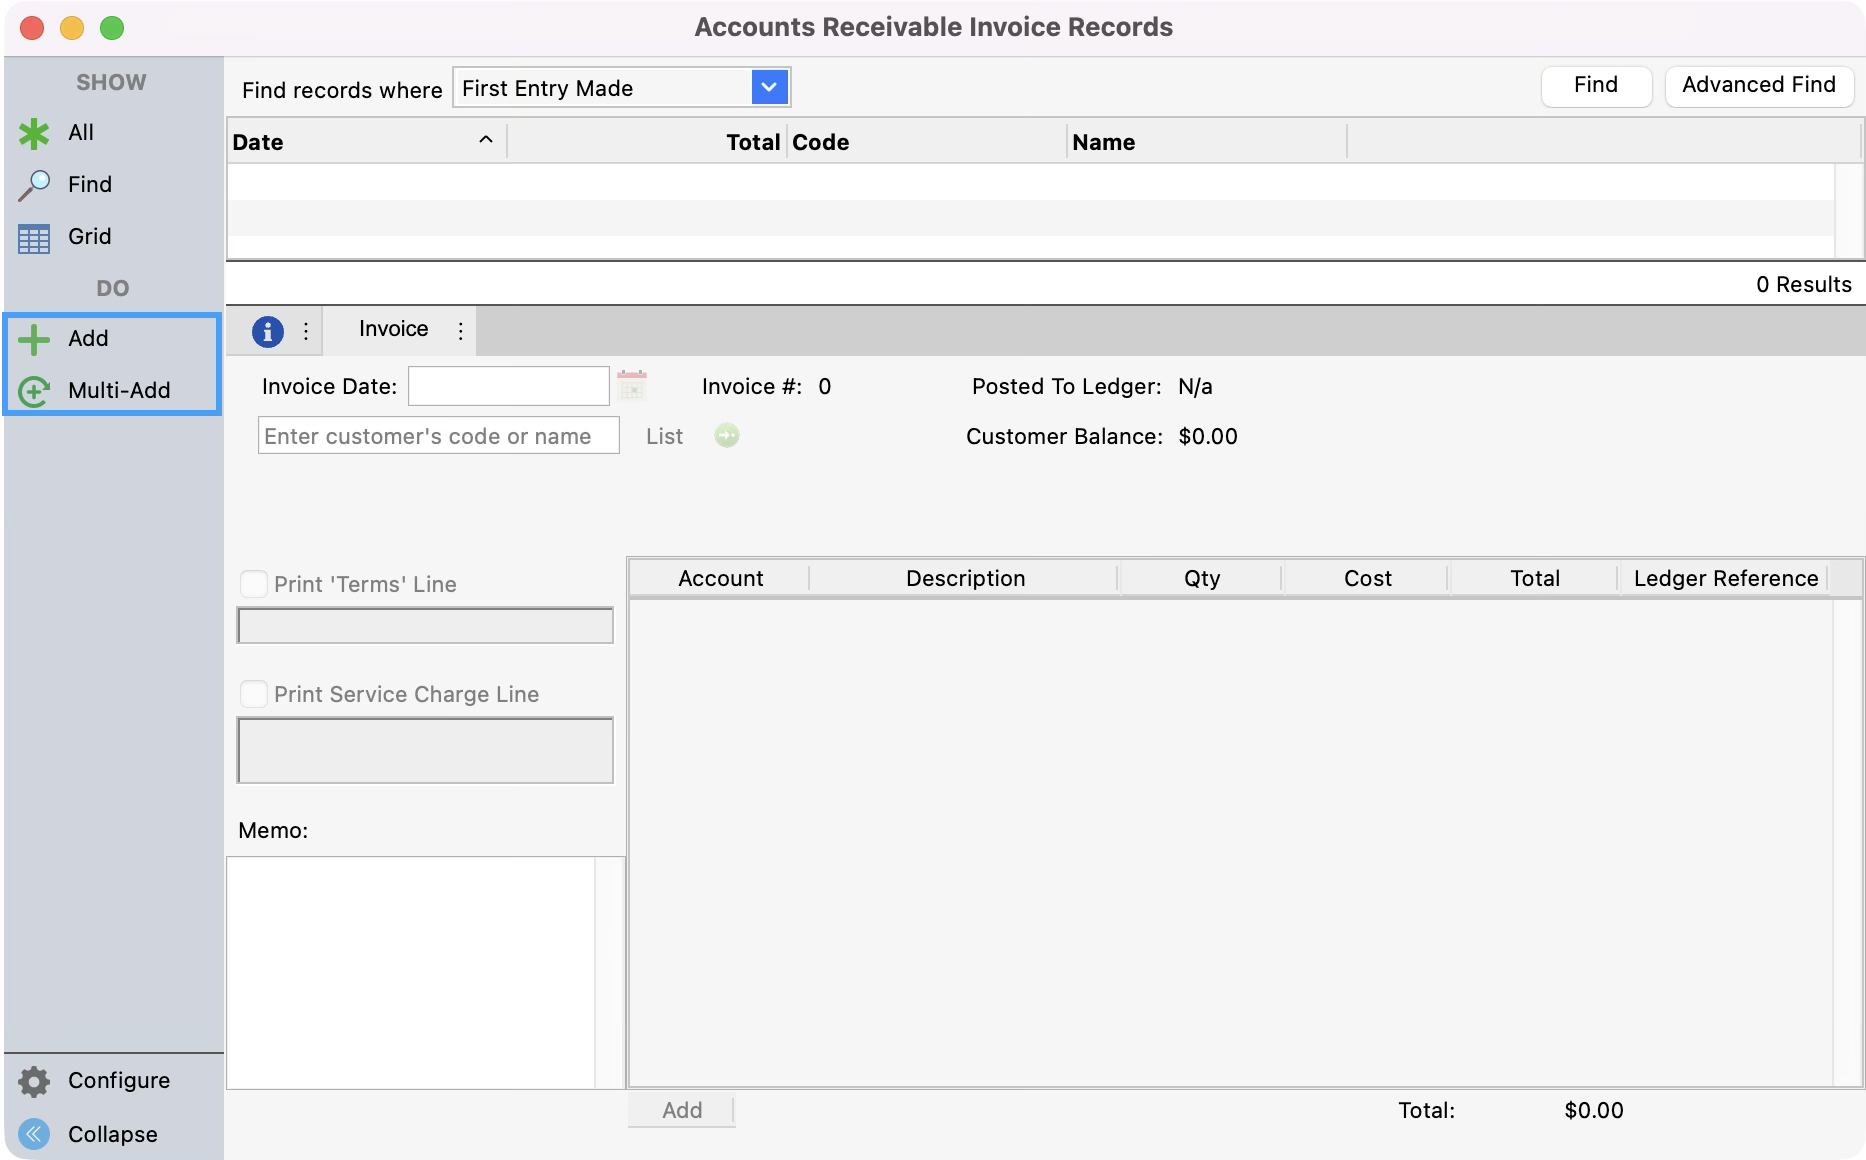Click the Service Charge line text field
This screenshot has width=1866, height=1160.
(x=425, y=750)
